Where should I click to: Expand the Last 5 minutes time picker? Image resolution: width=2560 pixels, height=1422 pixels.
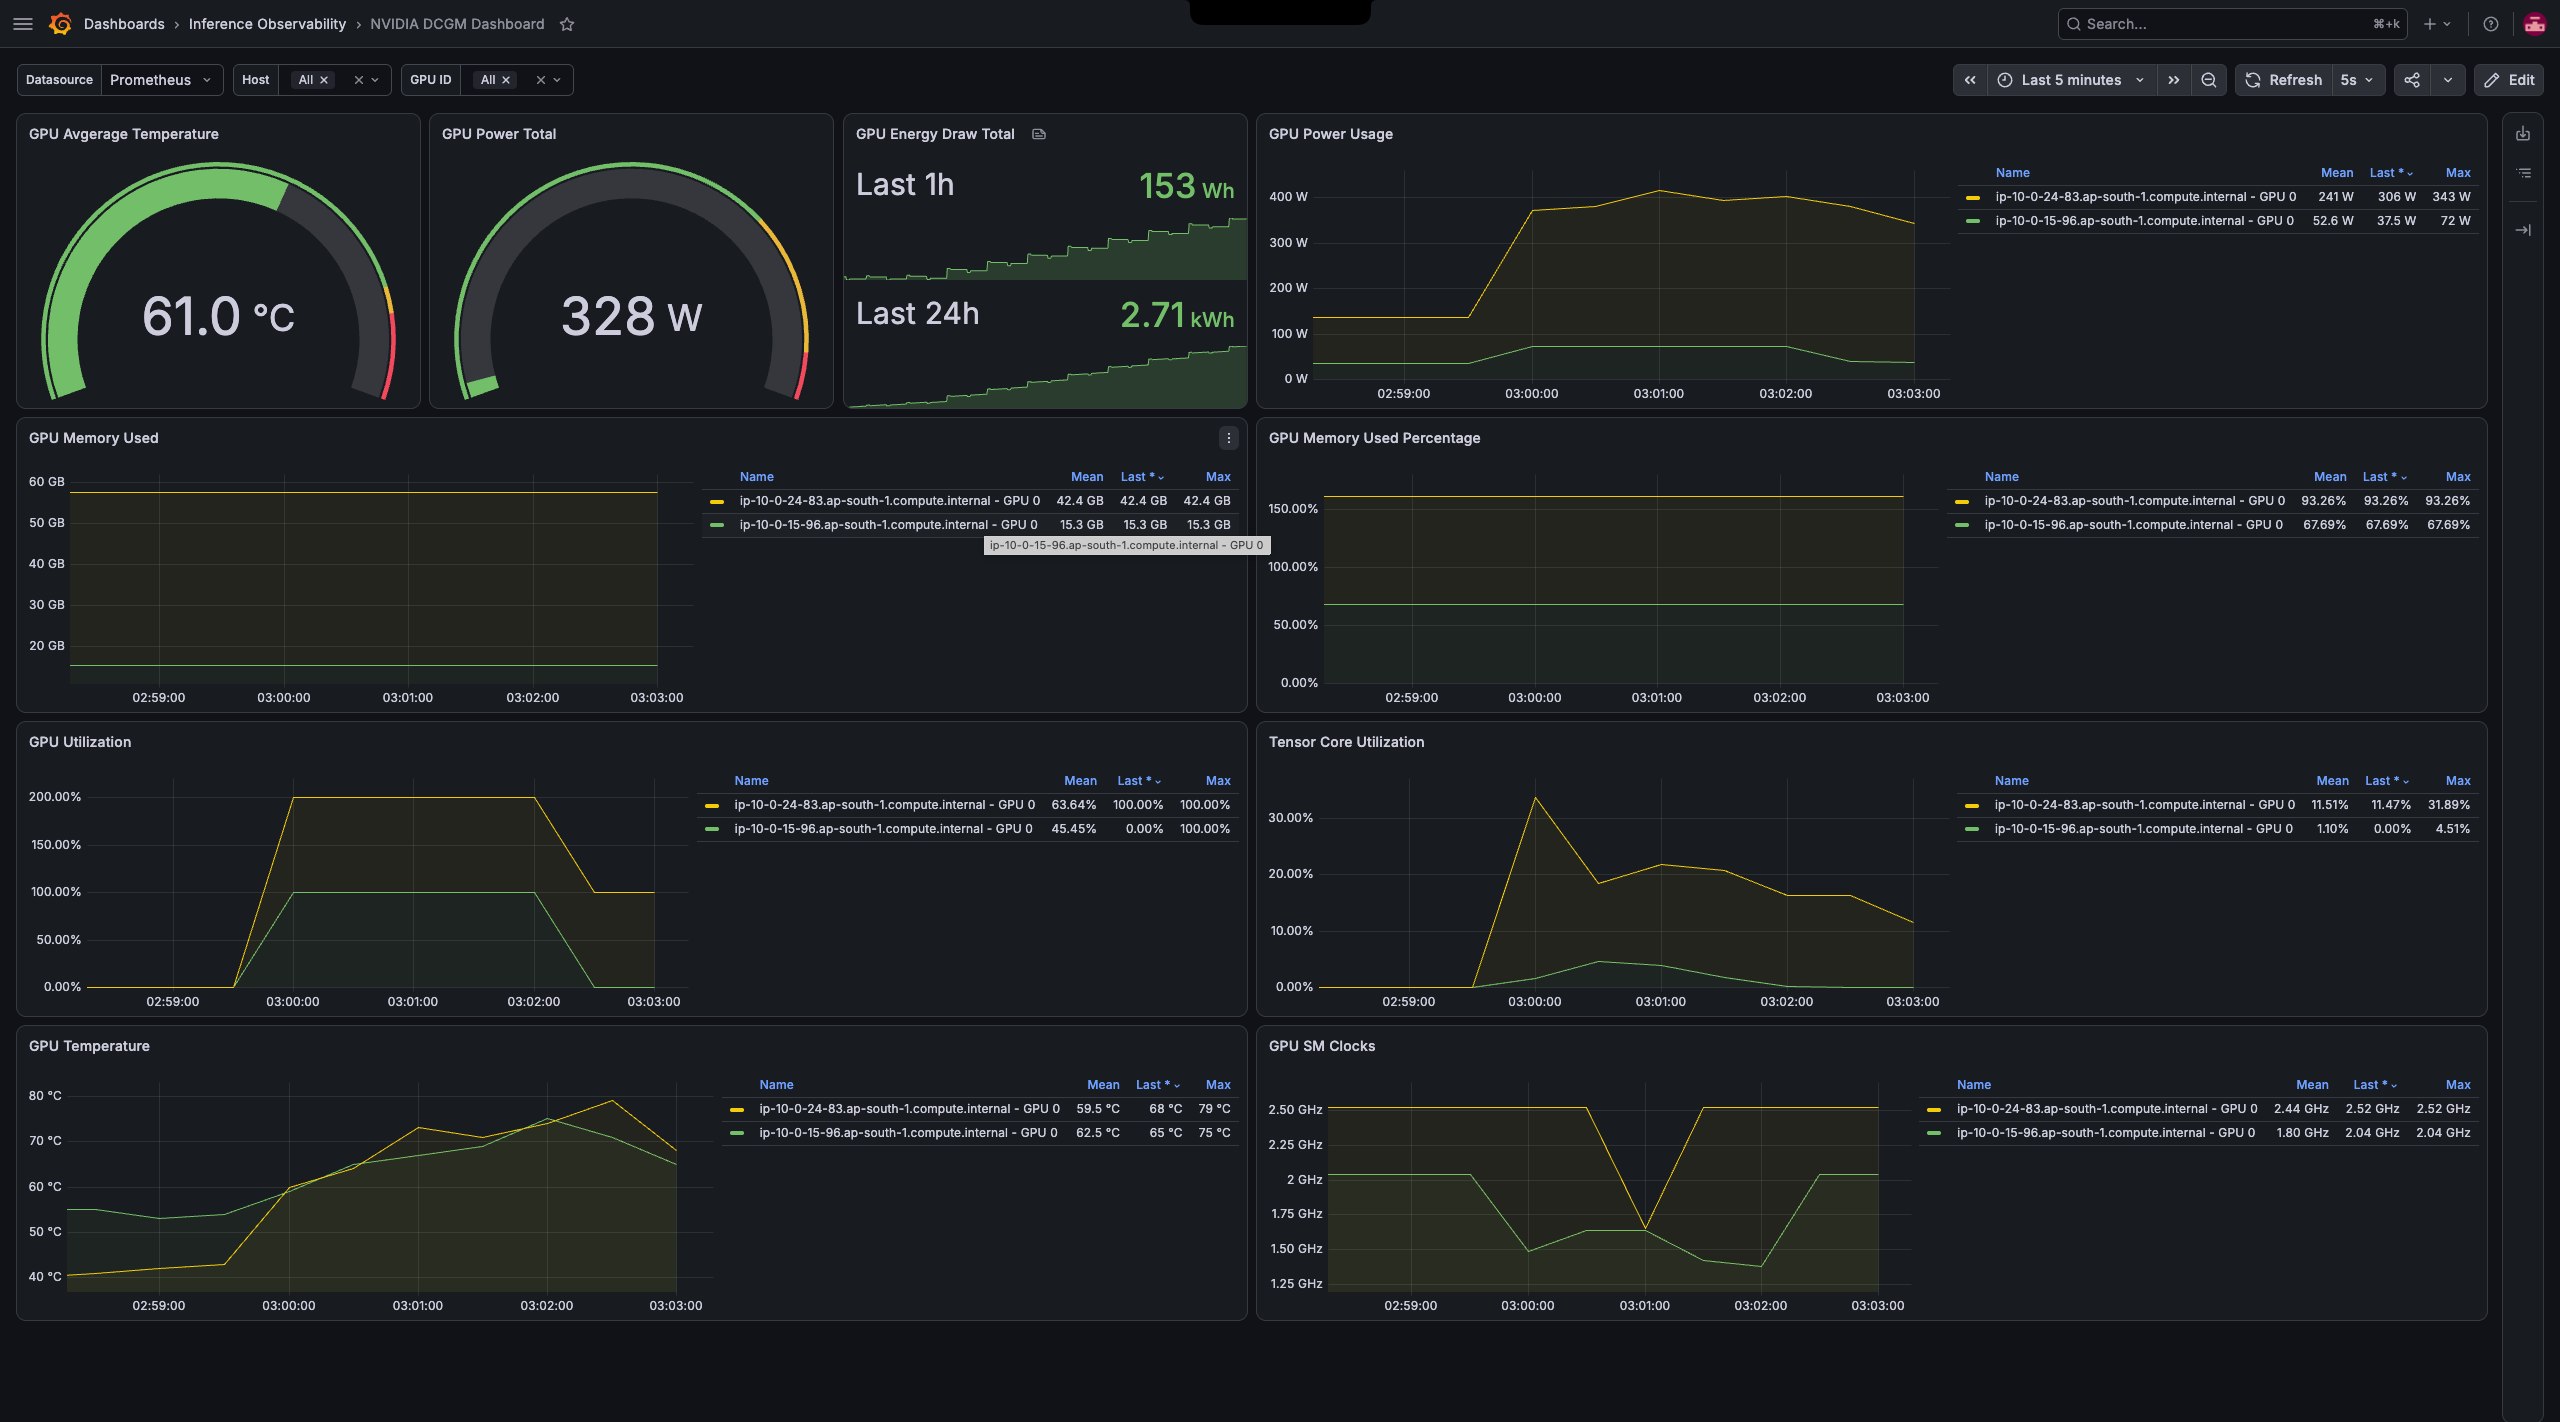point(2070,80)
